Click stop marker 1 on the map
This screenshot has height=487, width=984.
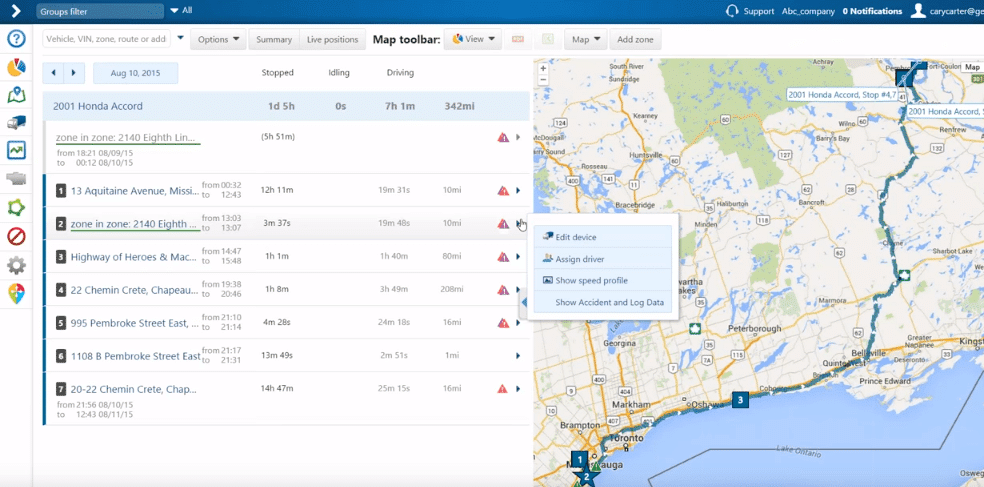[x=580, y=460]
